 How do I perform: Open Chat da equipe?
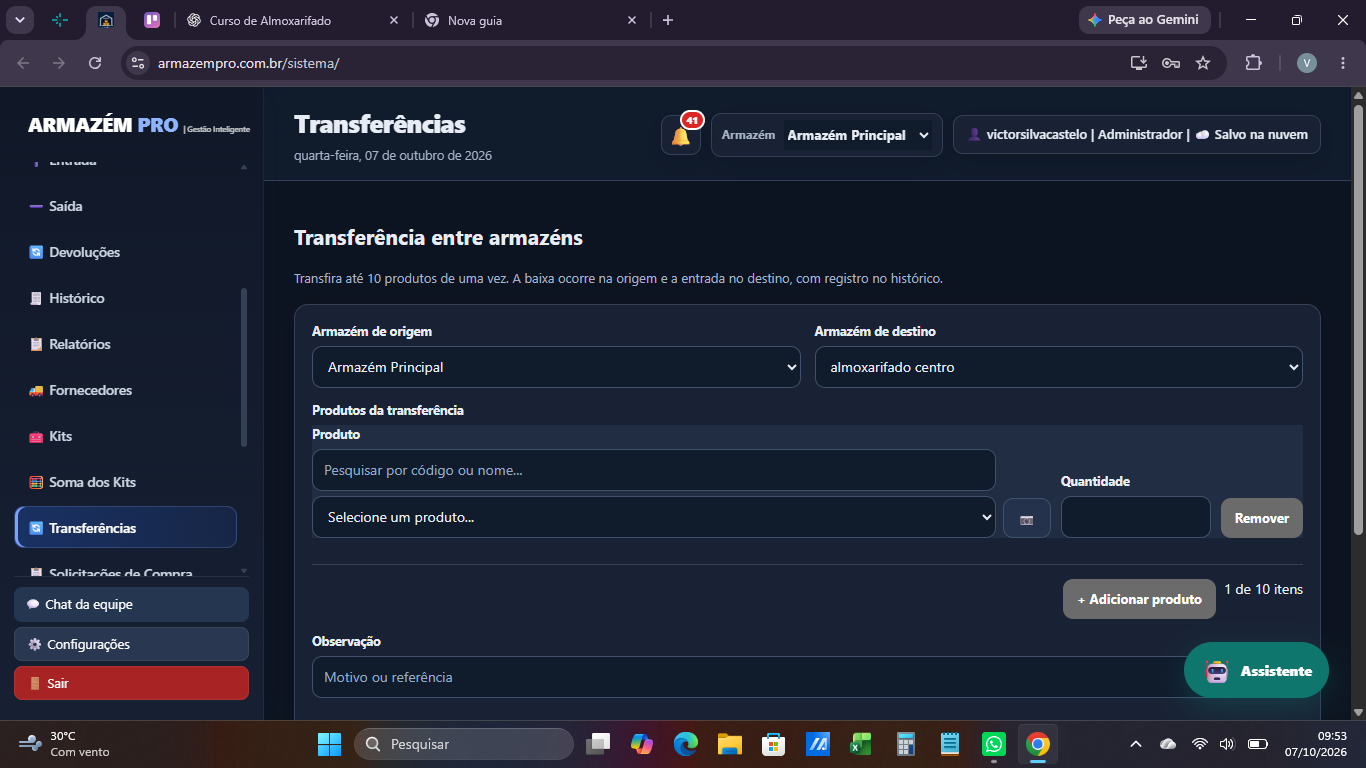131,604
